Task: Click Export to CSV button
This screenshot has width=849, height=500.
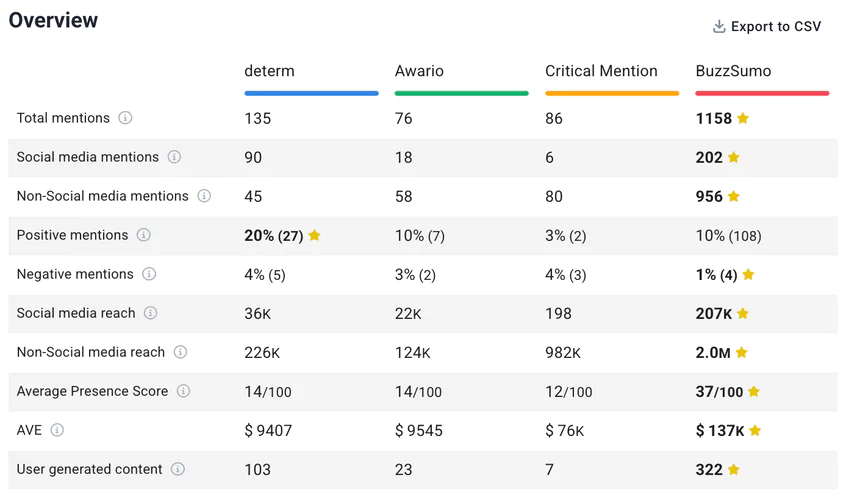Action: point(767,27)
